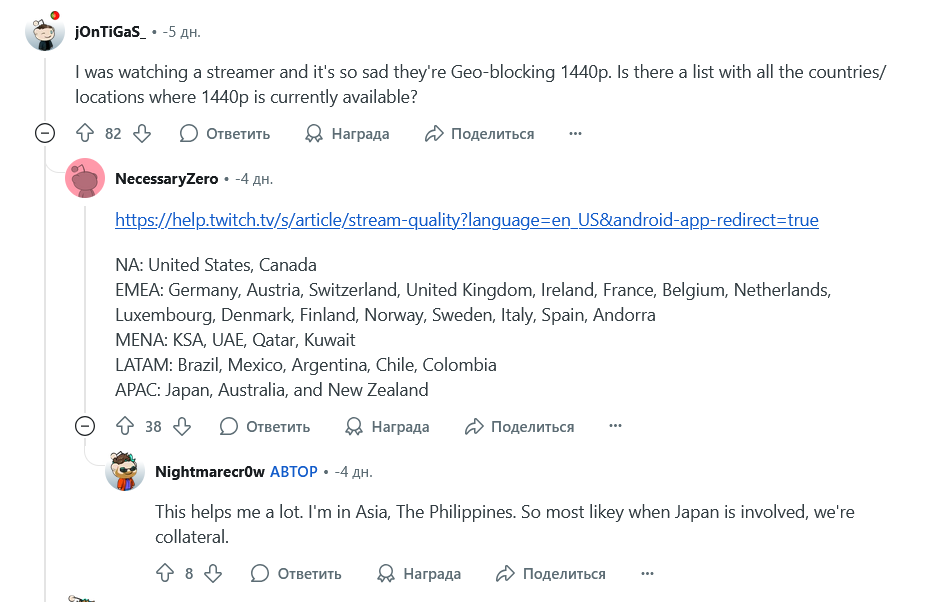Open NecessaryZero's profile via username
Viewport: 944px width, 602px height.
166,179
